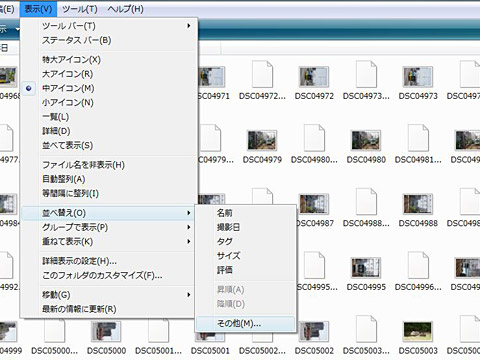Select DSC04972... blank file icon
This screenshot has width=480, height=360.
pyautogui.click(x=262, y=74)
